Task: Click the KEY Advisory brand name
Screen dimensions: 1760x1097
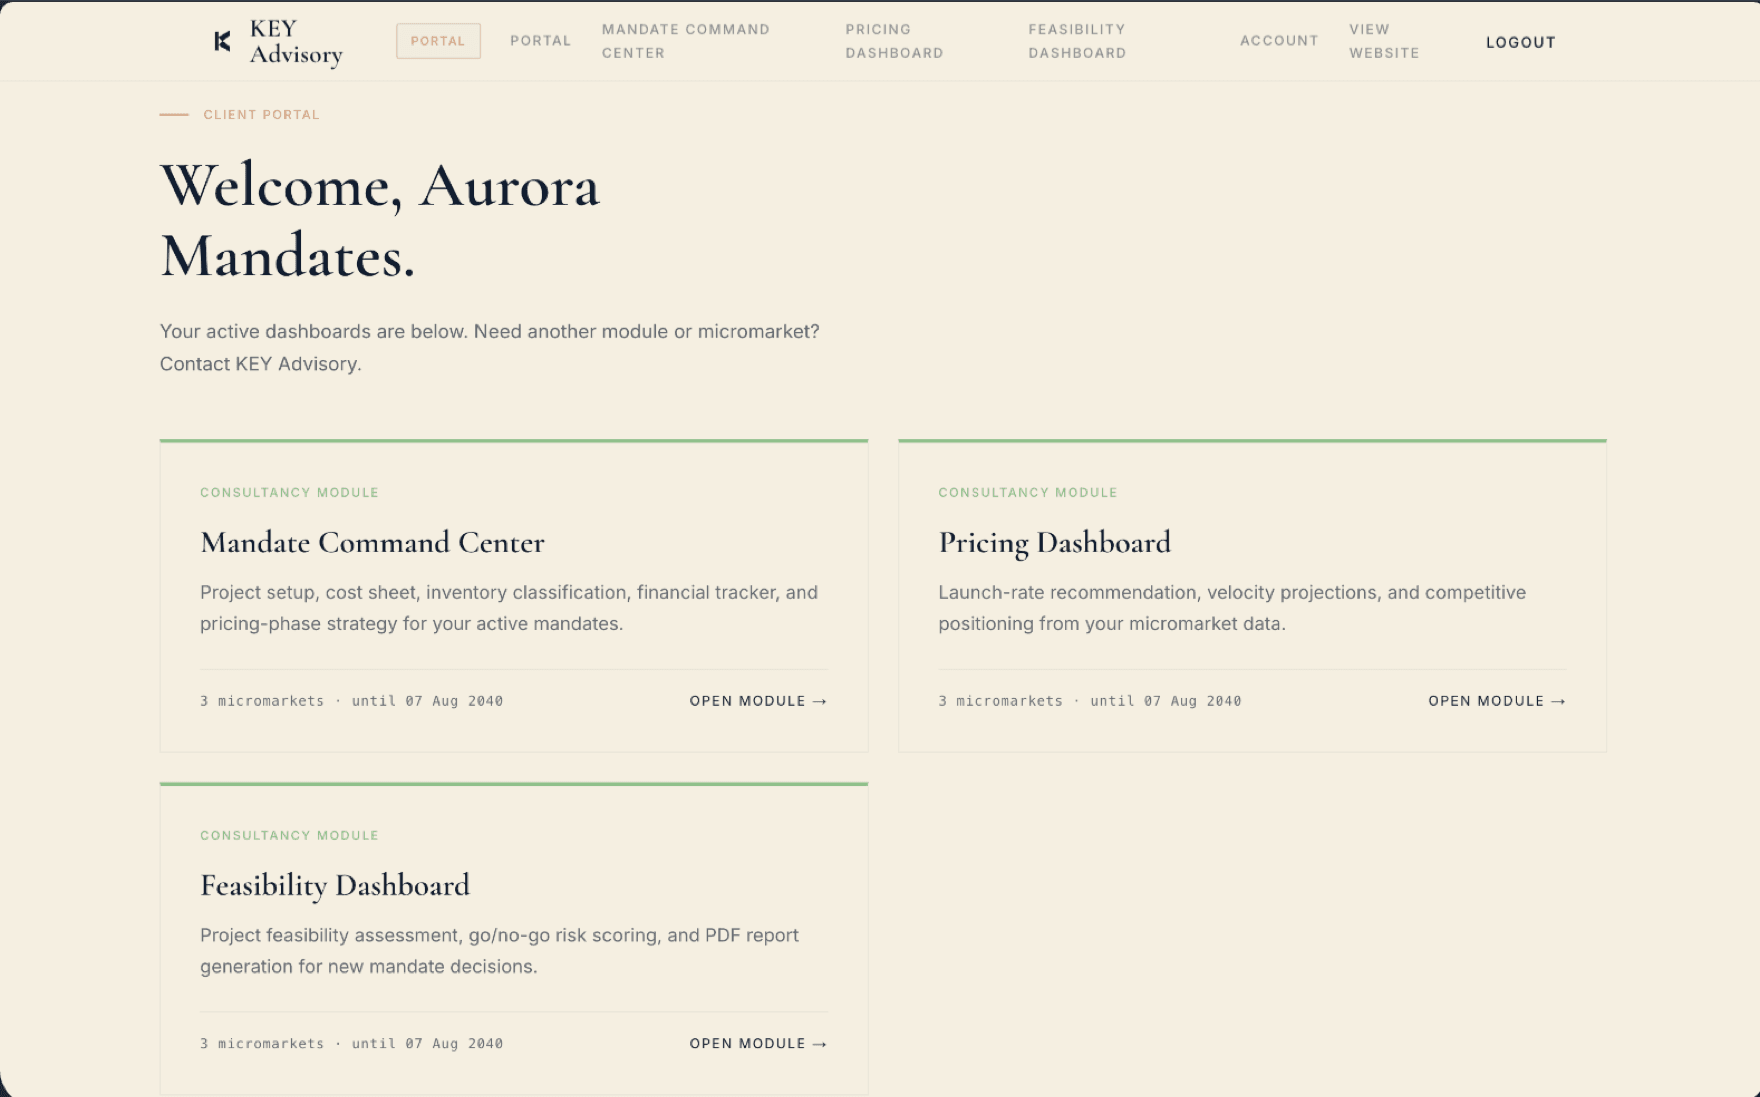Action: click(x=296, y=41)
